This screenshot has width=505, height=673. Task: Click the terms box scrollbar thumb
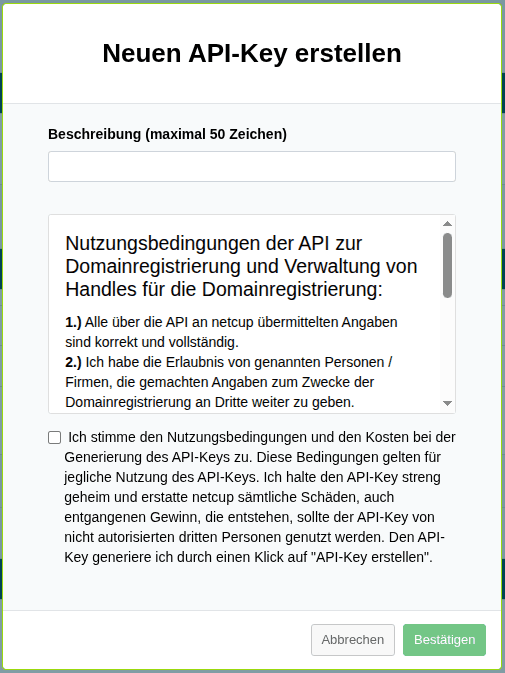(448, 265)
